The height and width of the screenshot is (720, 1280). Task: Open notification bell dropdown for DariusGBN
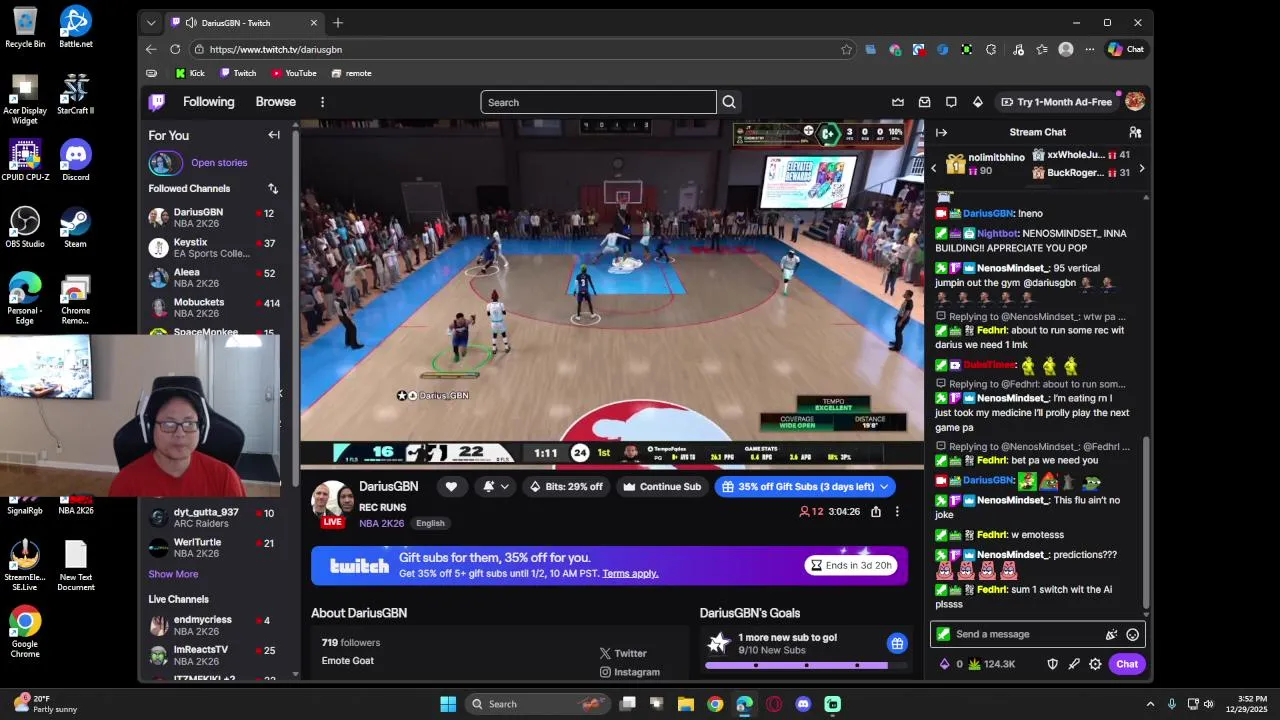(496, 487)
